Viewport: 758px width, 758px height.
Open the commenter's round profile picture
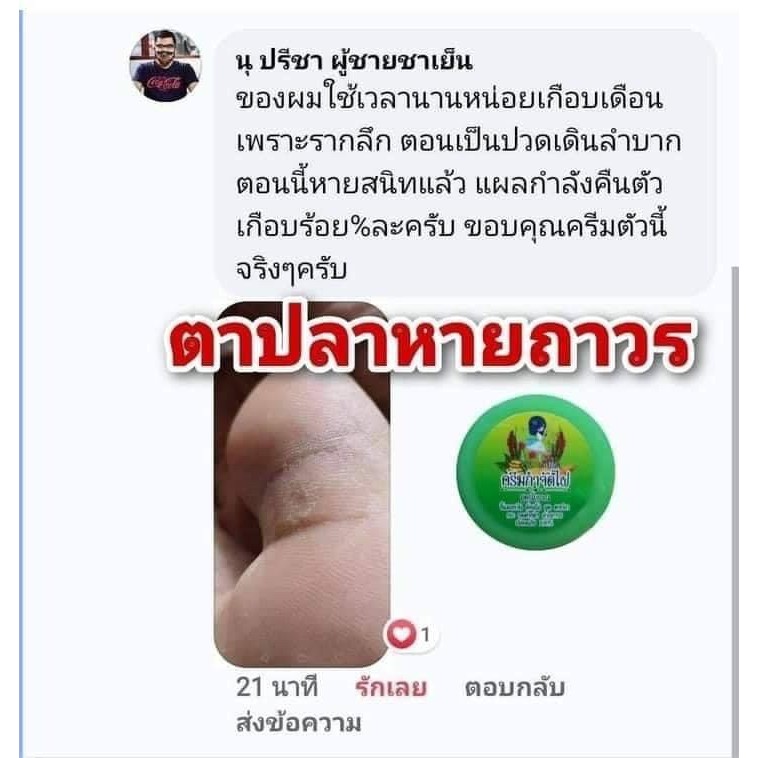coord(165,66)
